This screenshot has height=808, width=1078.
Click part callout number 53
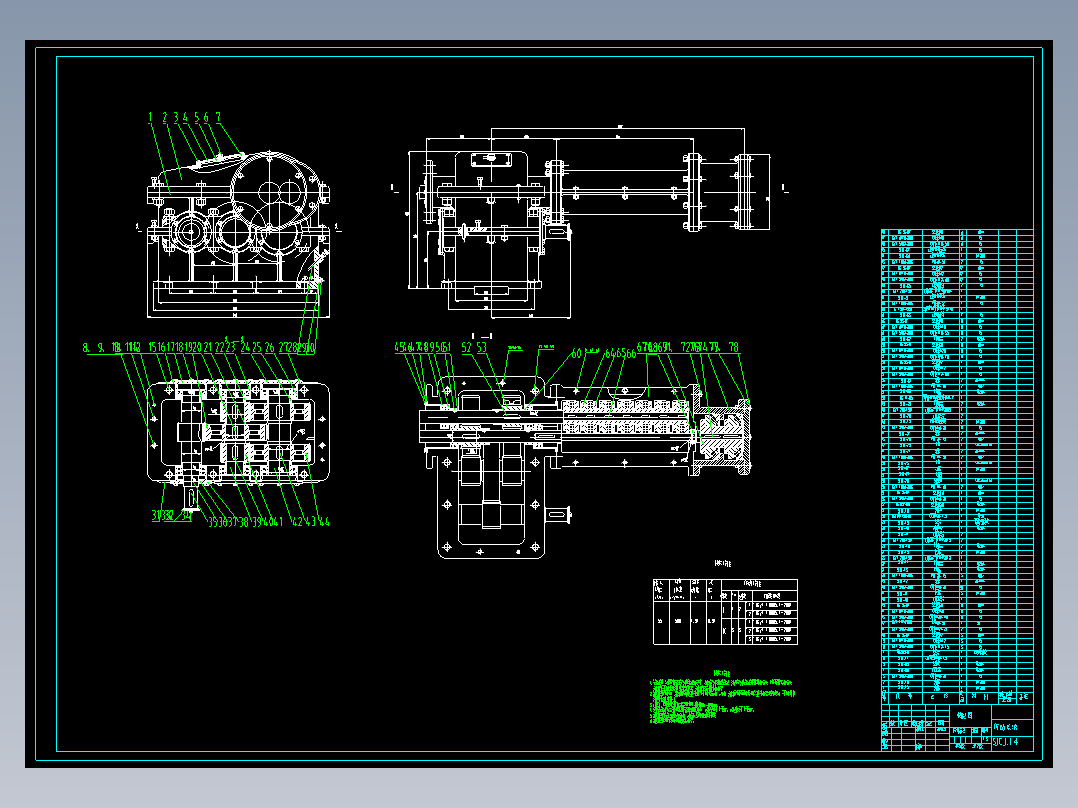pyautogui.click(x=482, y=347)
